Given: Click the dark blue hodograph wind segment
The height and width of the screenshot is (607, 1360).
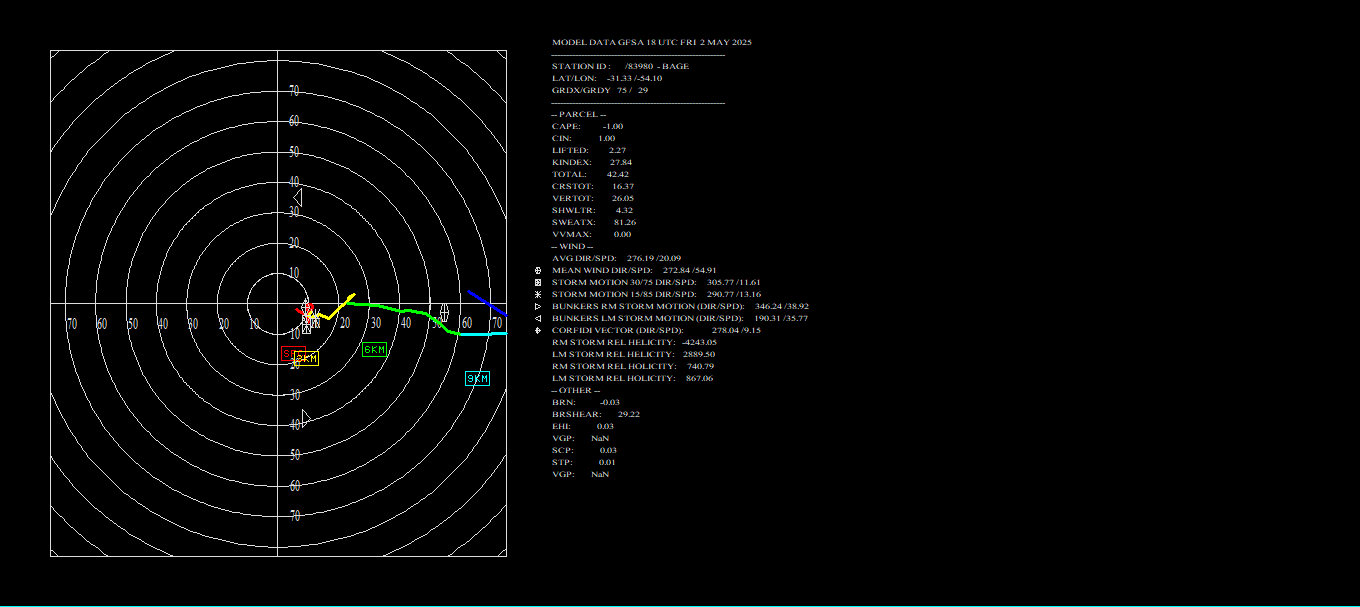Looking at the screenshot, I should coord(487,302).
